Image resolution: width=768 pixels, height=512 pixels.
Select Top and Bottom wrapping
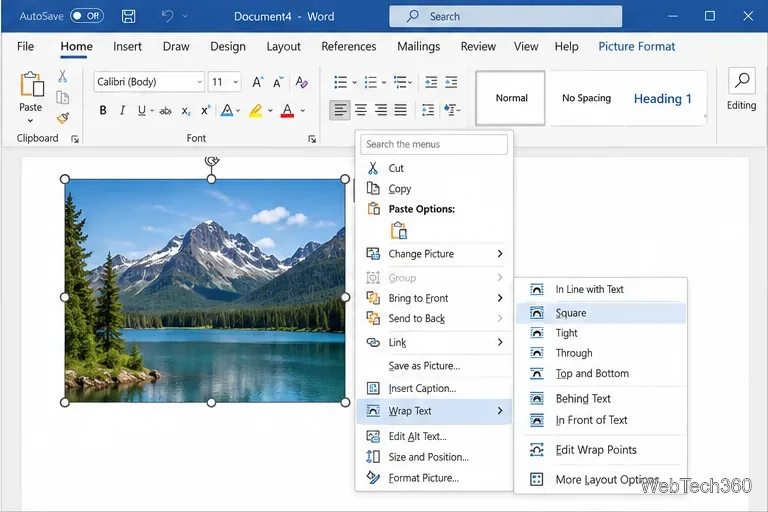click(x=601, y=374)
